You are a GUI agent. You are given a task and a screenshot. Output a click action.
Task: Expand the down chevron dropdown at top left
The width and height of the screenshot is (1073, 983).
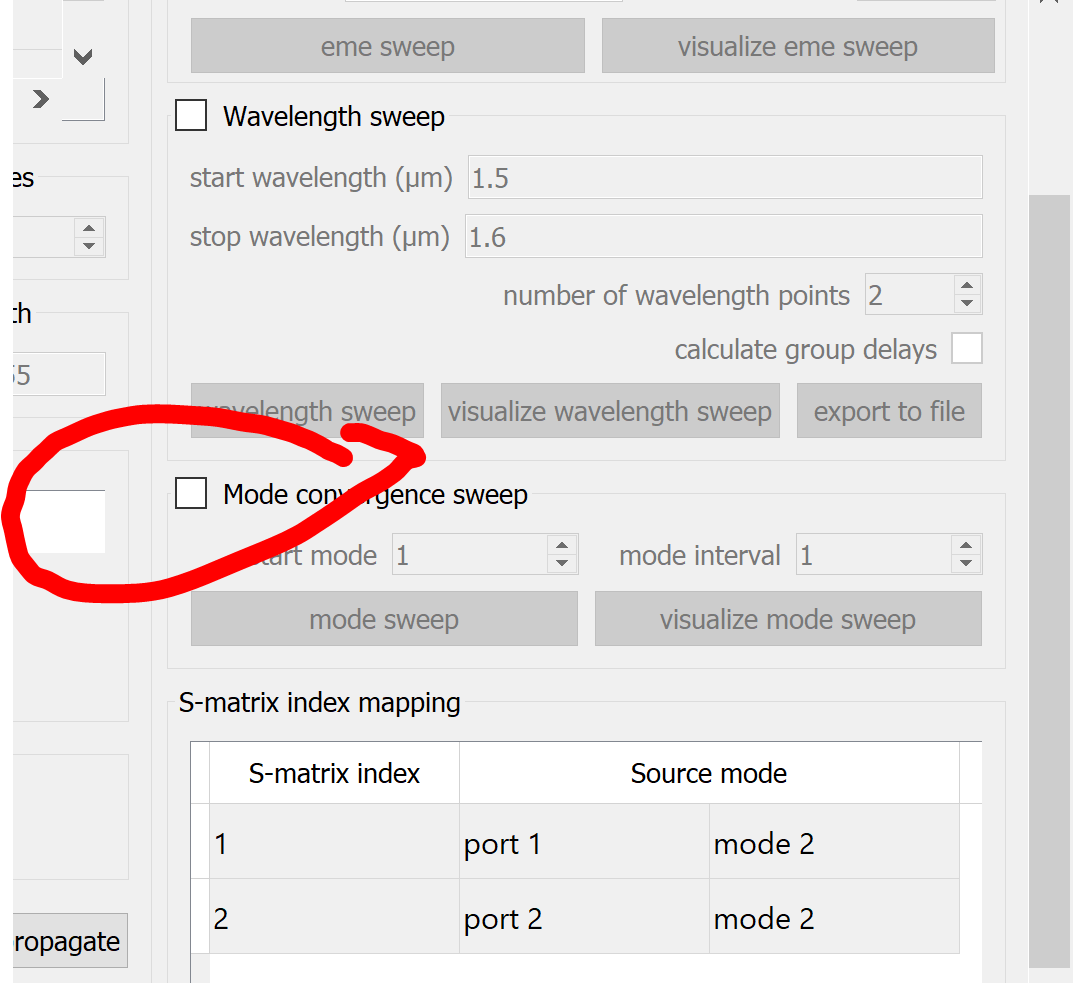(83, 57)
